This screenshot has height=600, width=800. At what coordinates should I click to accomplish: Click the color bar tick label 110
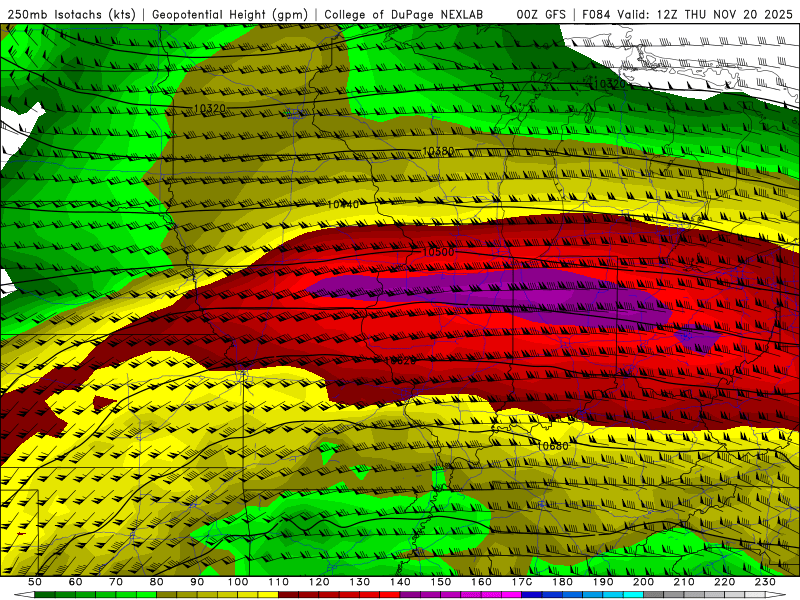279,582
